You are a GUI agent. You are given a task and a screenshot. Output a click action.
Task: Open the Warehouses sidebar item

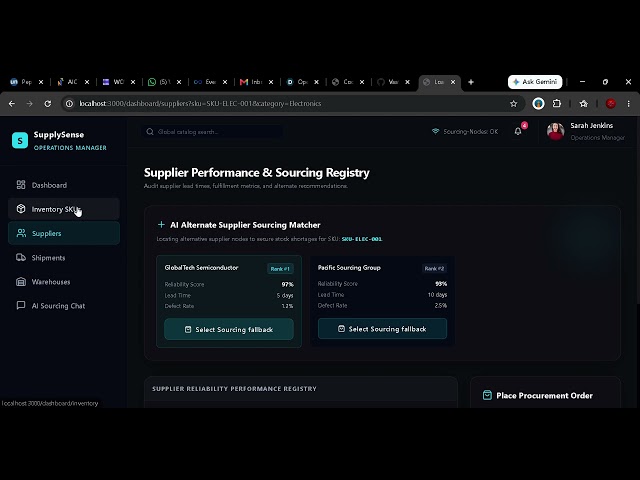pos(64,282)
